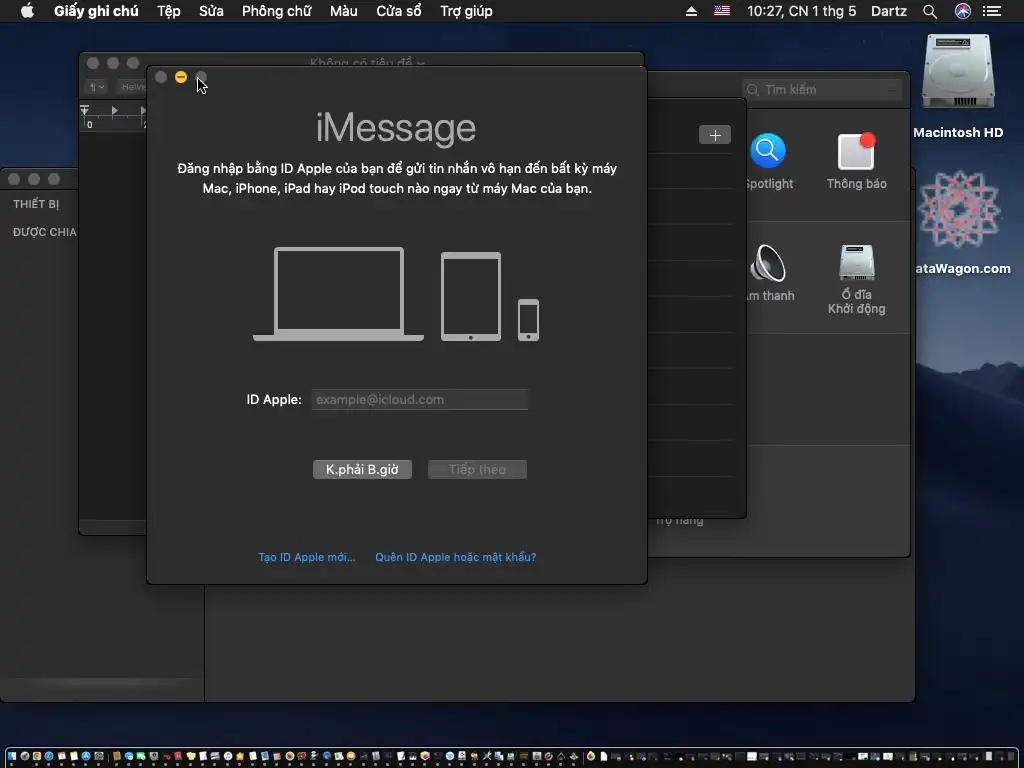Open the Thông báo preference pane
The height and width of the screenshot is (768, 1024).
[x=856, y=161]
